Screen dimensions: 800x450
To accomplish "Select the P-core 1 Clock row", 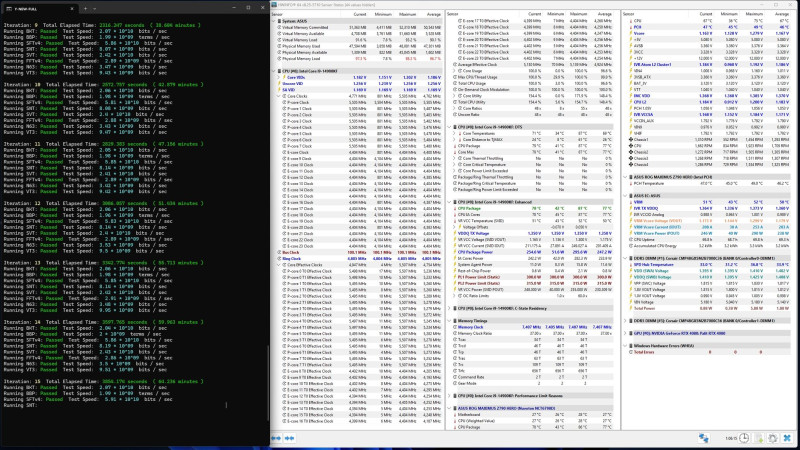I will pos(358,109).
